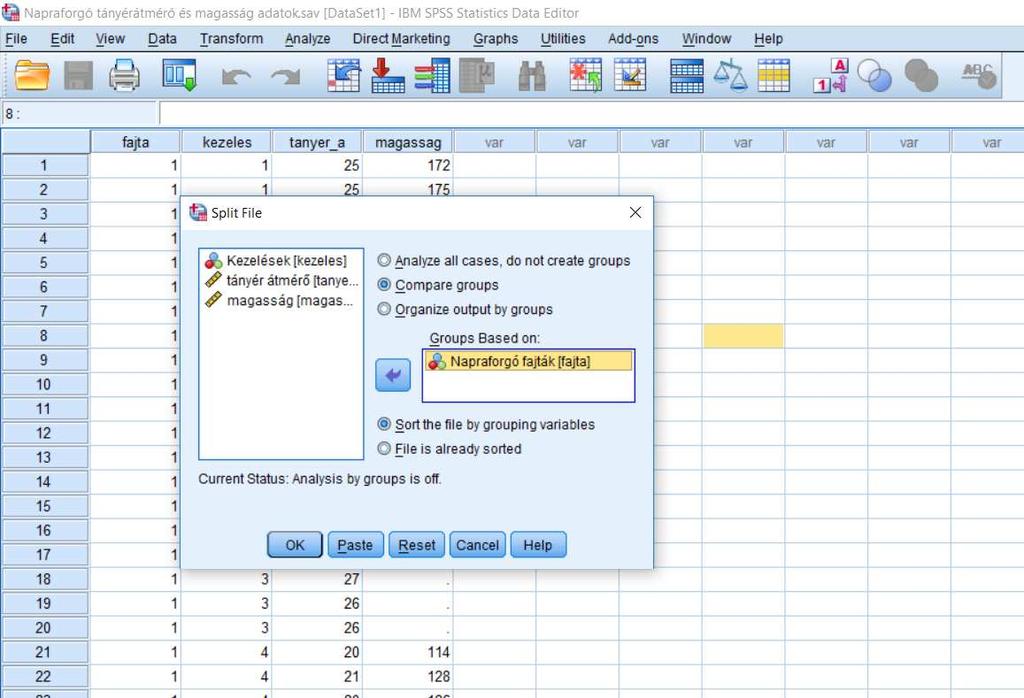Select magasság variable in the list
This screenshot has height=698, width=1024.
coord(279,300)
